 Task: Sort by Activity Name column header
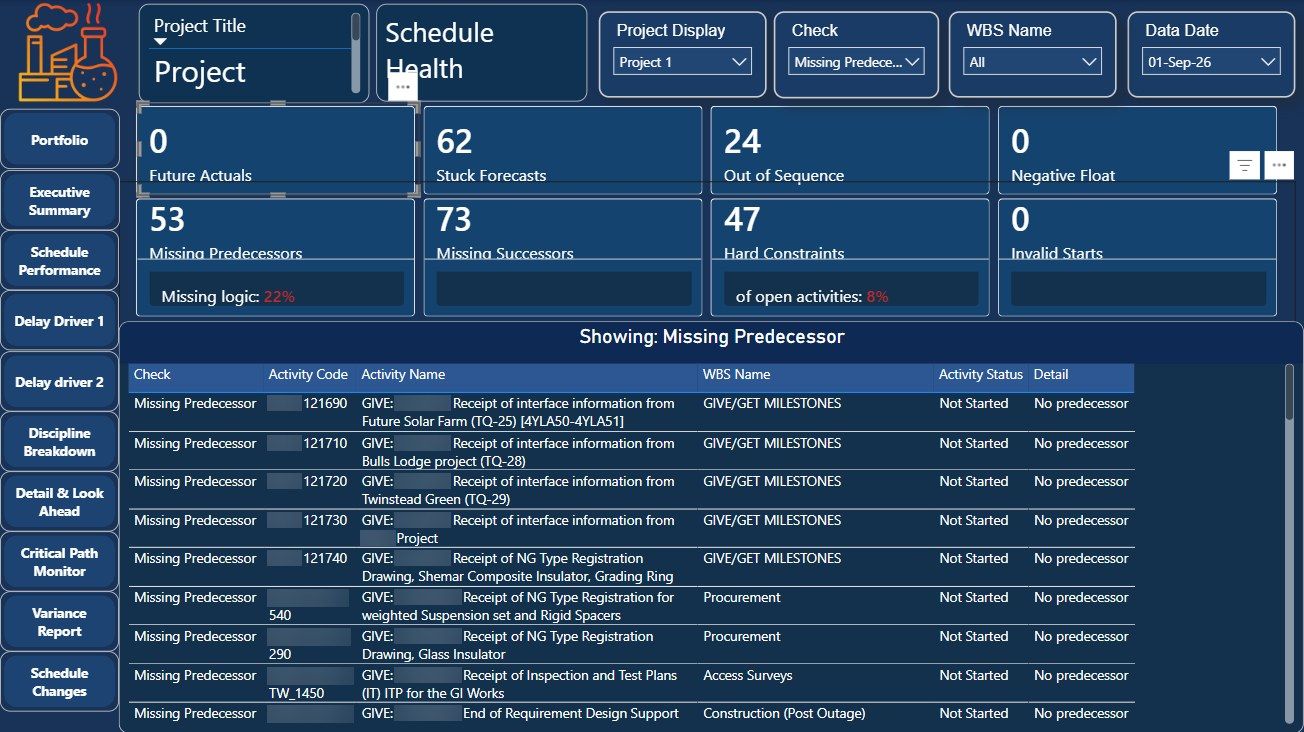[x=526, y=375]
